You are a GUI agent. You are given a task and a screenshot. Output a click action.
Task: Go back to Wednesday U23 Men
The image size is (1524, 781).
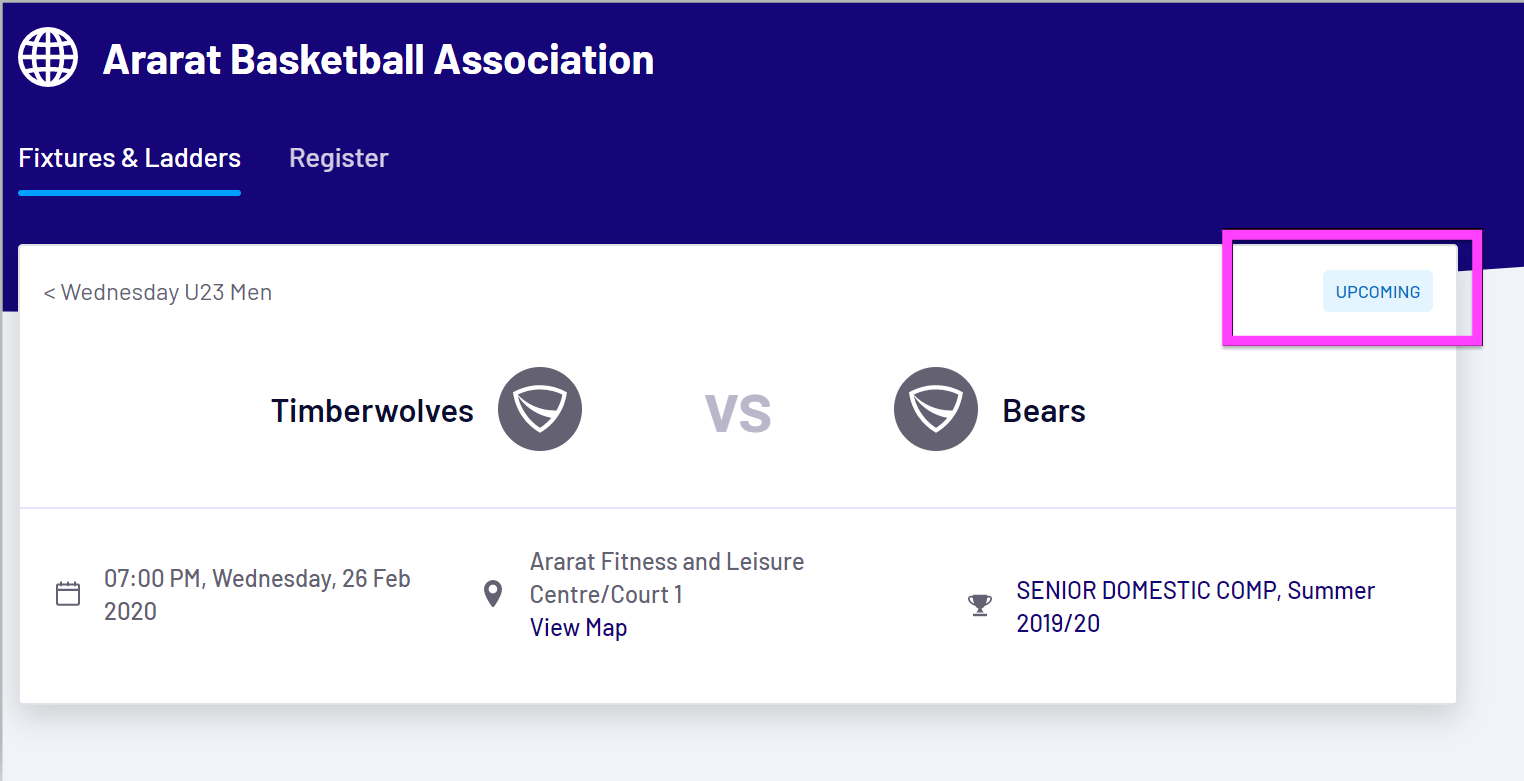tap(166, 293)
